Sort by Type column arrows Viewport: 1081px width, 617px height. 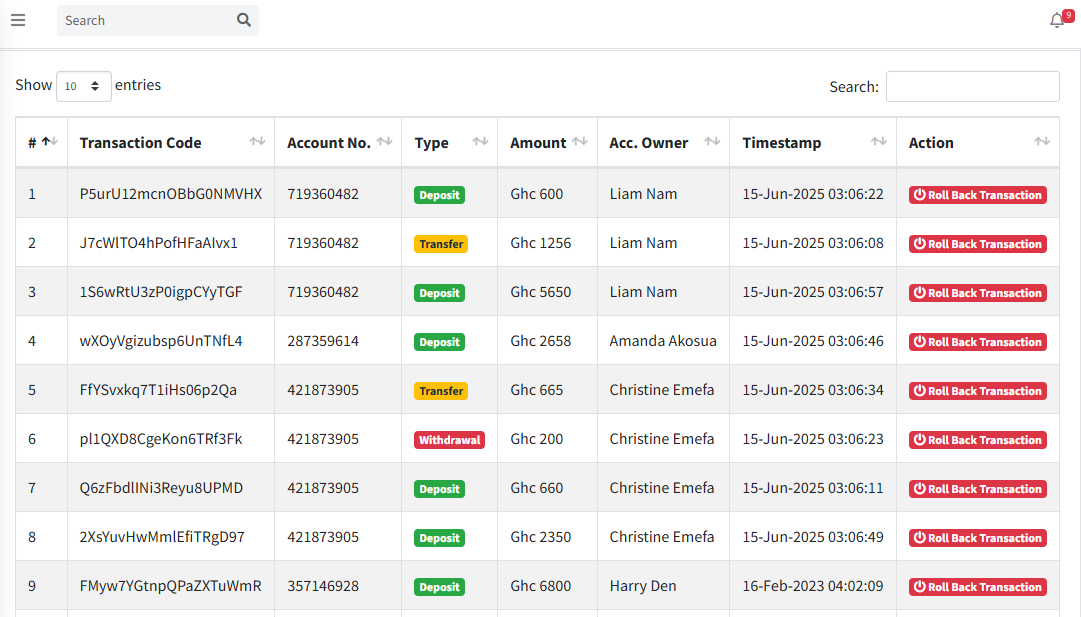click(480, 142)
